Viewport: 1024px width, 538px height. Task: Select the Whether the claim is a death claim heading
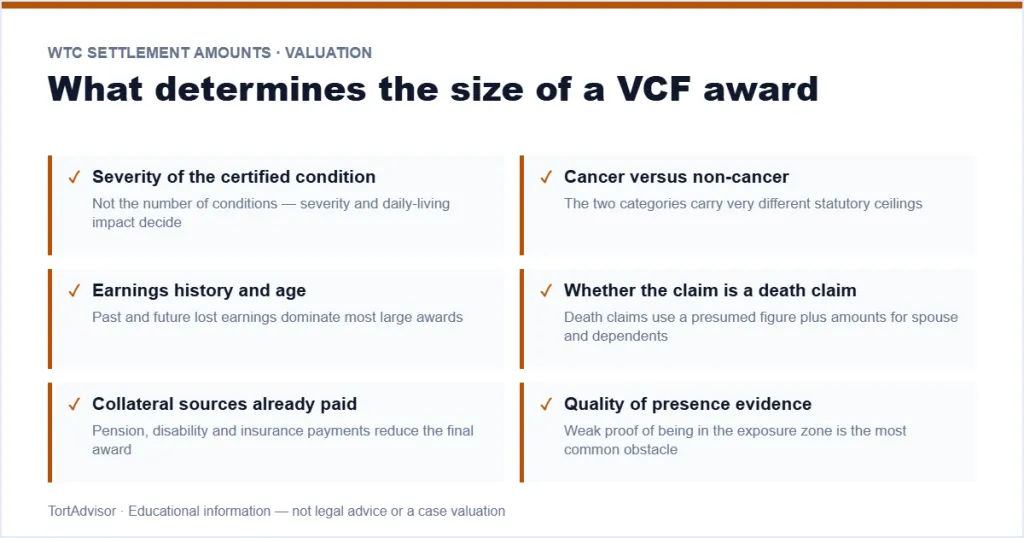tap(710, 291)
